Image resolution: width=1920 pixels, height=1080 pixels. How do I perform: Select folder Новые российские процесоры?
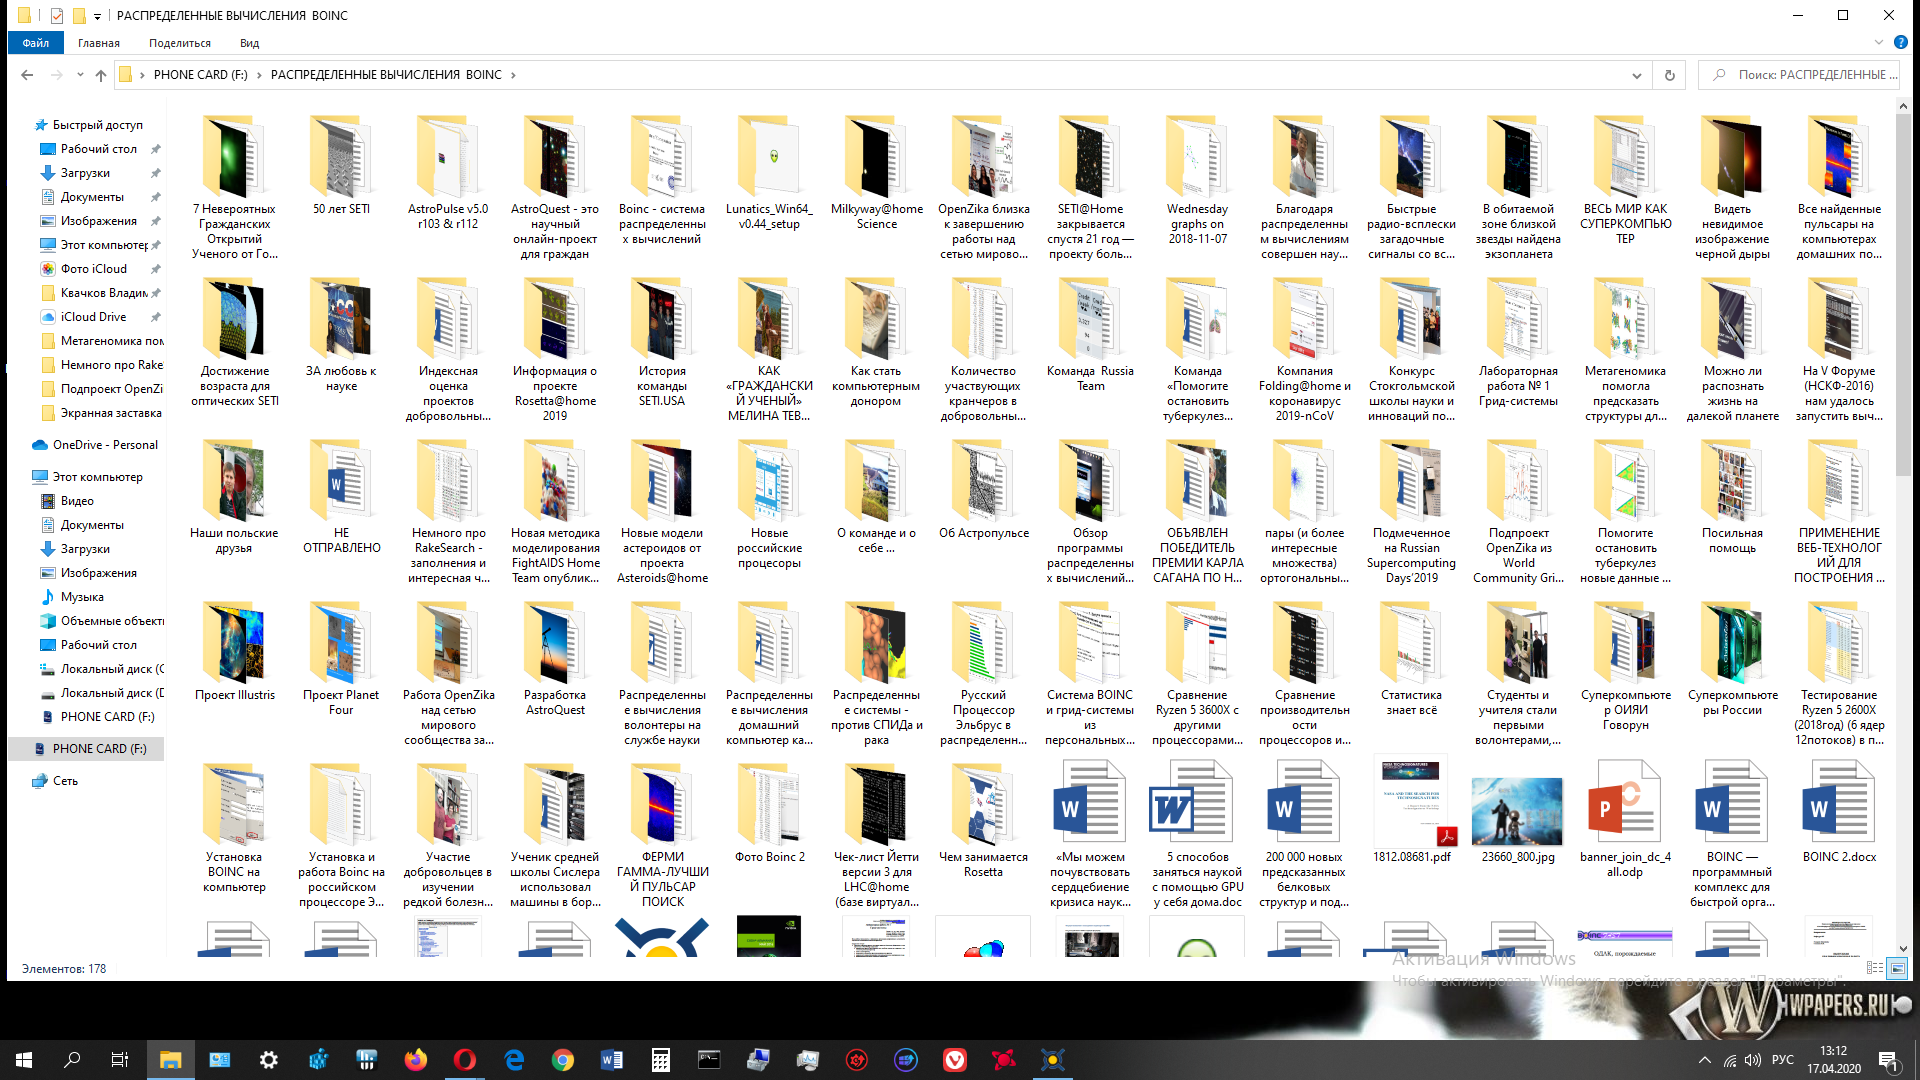769,504
